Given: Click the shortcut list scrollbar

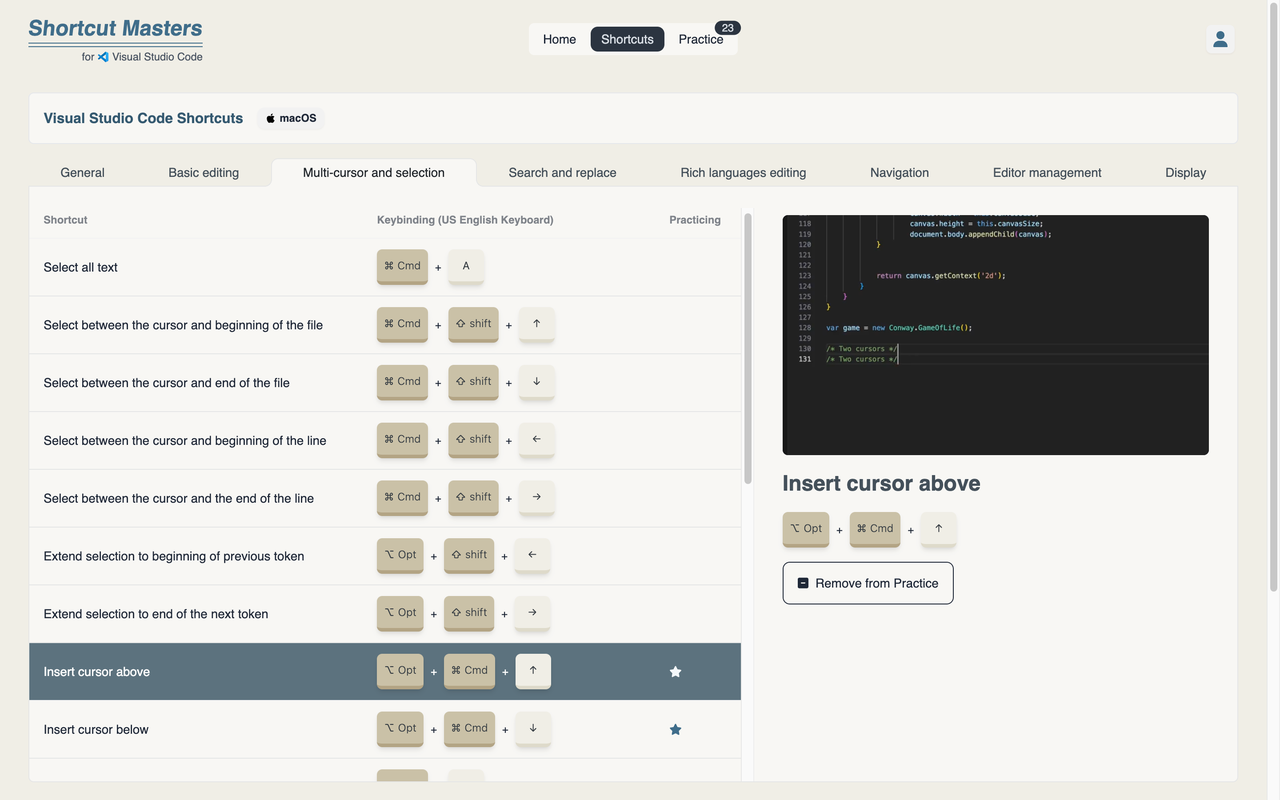Looking at the screenshot, I should click(748, 348).
